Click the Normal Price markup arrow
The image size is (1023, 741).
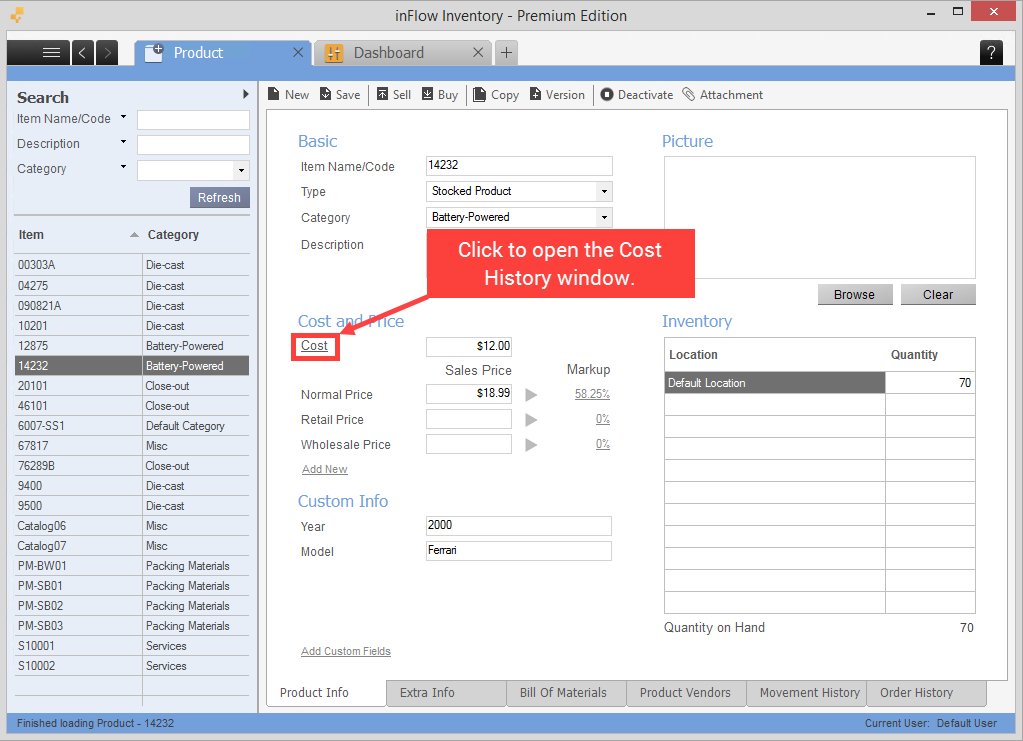click(531, 395)
